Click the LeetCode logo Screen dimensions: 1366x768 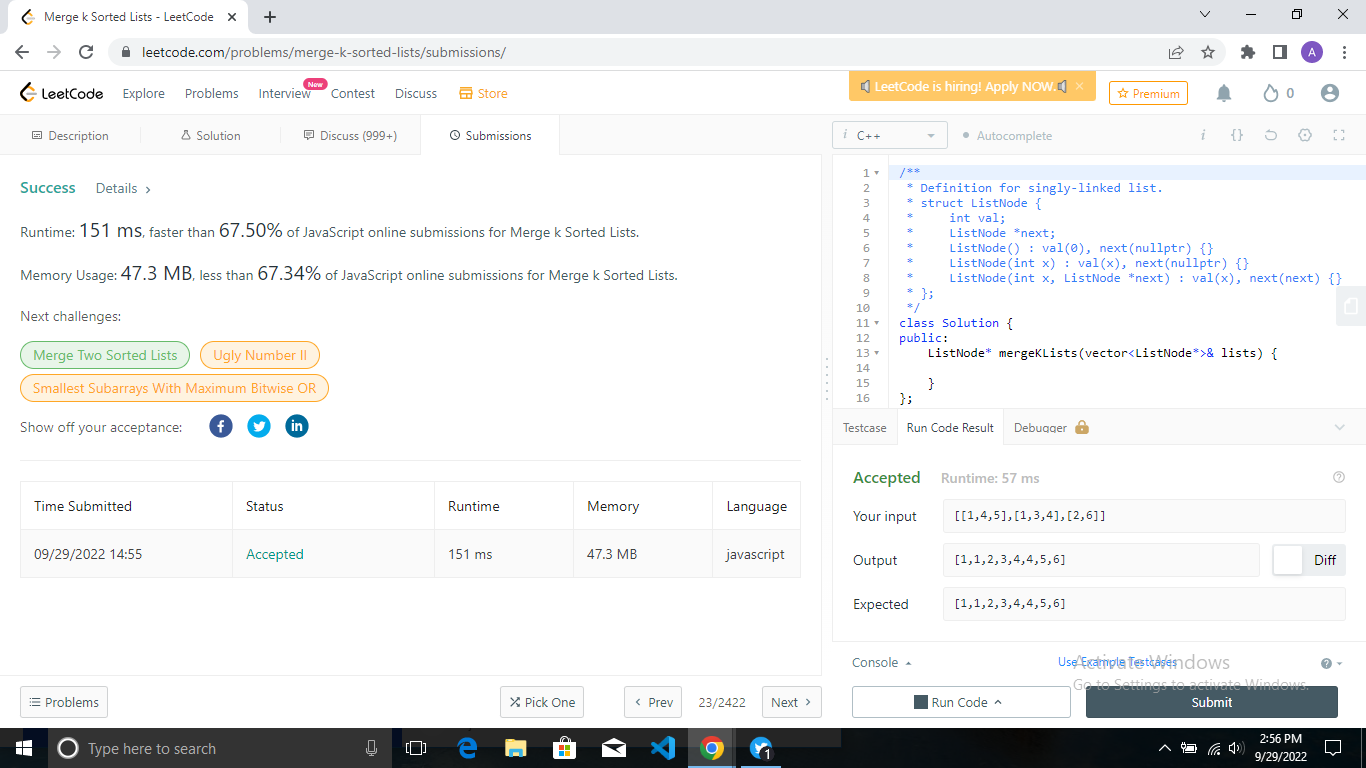pyautogui.click(x=62, y=93)
